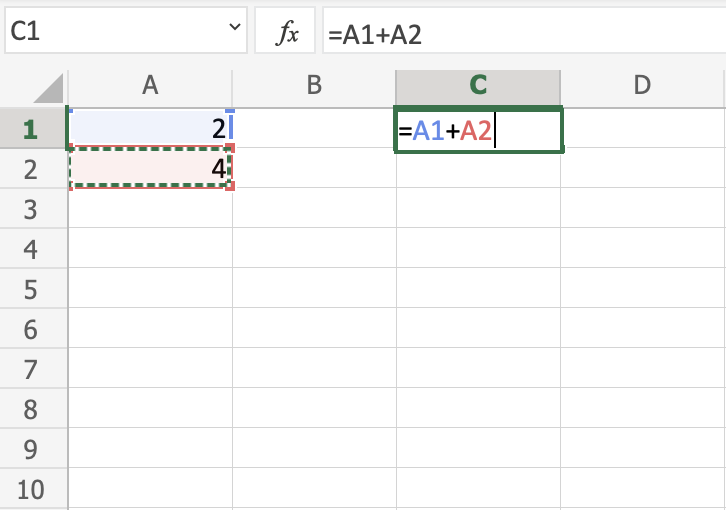
Task: Click cell A2 containing 4
Action: [x=150, y=169]
